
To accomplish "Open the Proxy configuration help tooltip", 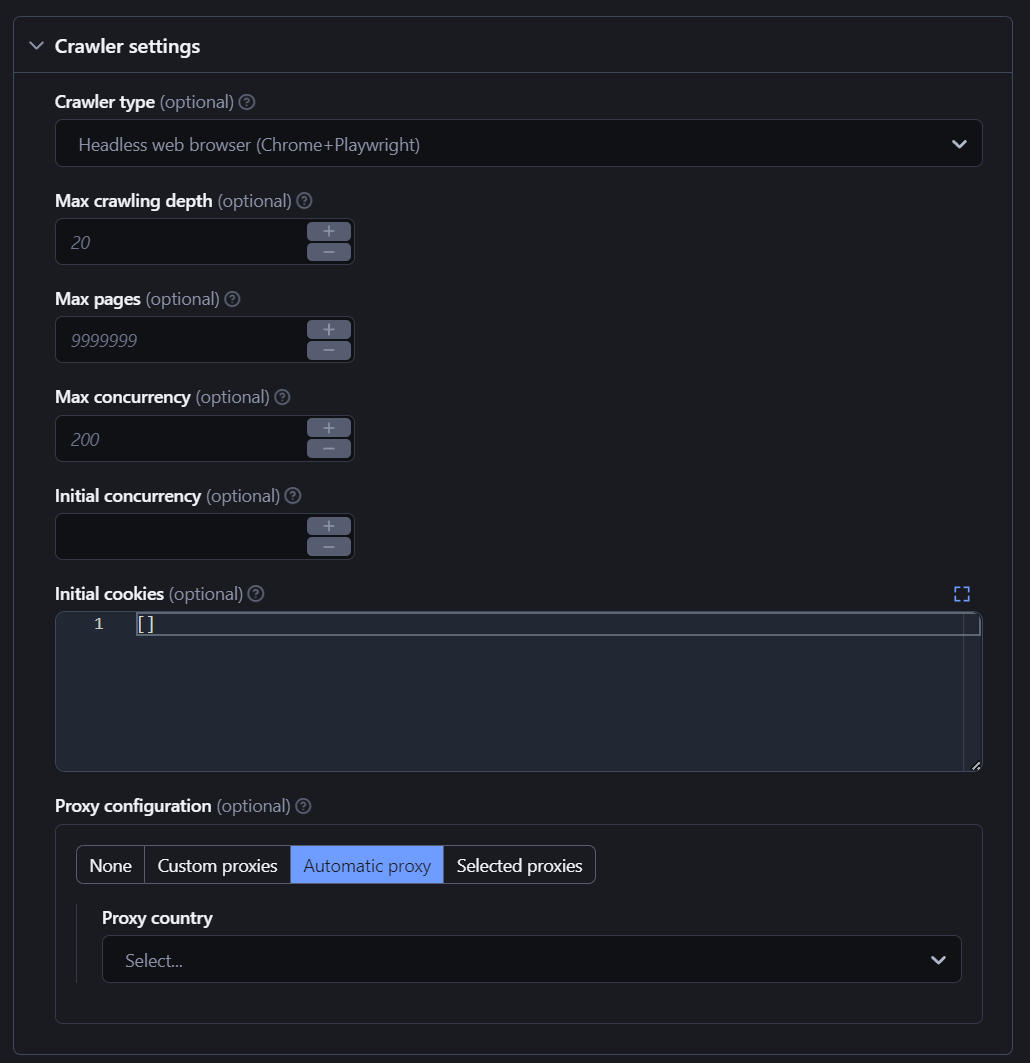I will pos(302,805).
